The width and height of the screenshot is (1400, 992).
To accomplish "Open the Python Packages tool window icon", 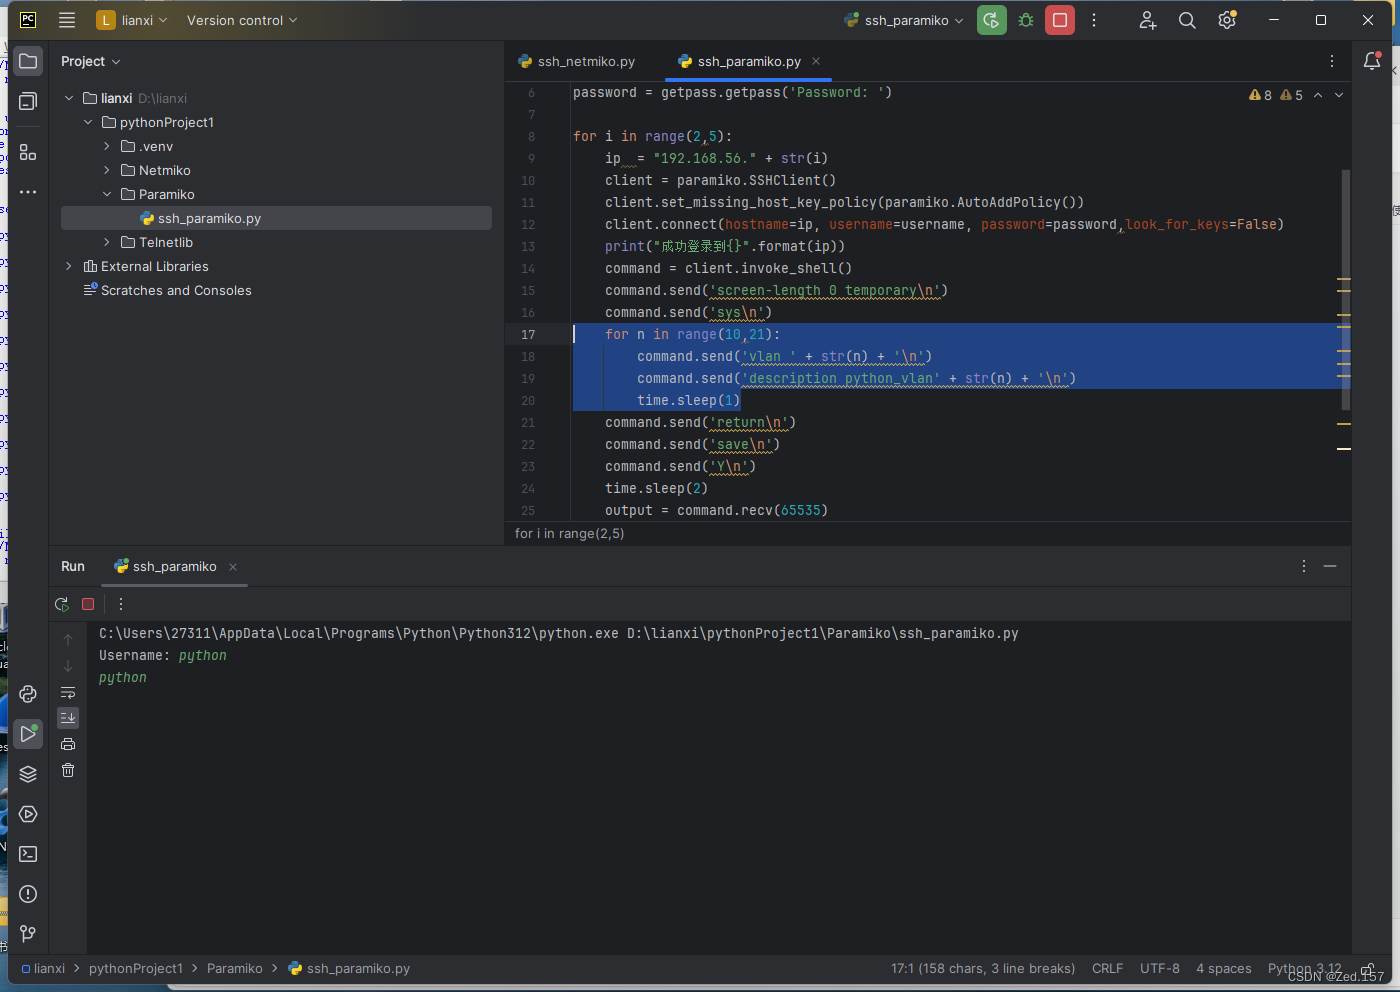I will click(x=27, y=773).
